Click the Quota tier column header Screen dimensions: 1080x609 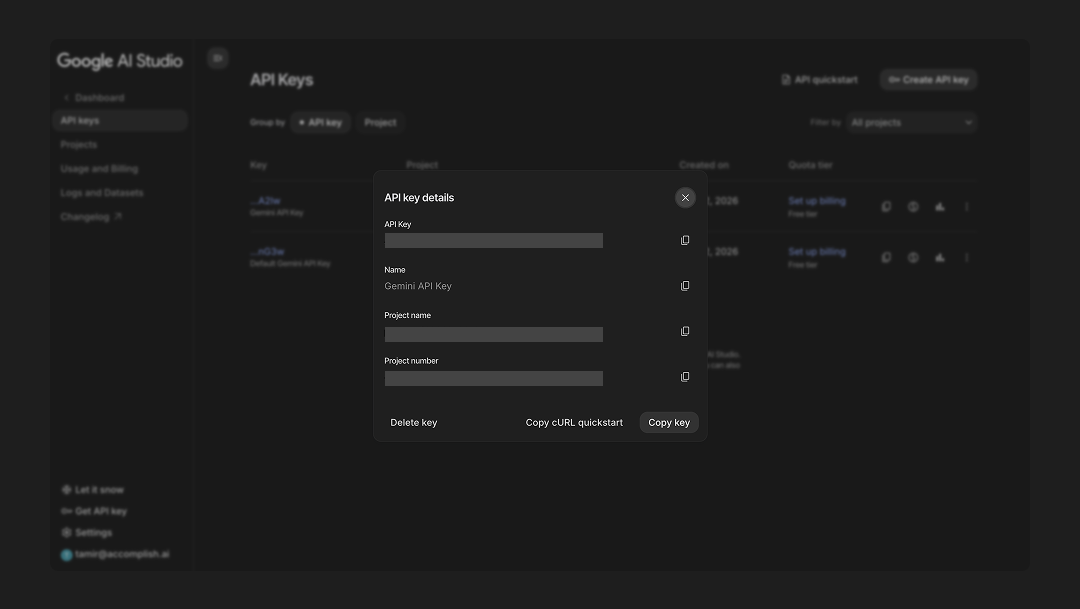[x=810, y=165]
